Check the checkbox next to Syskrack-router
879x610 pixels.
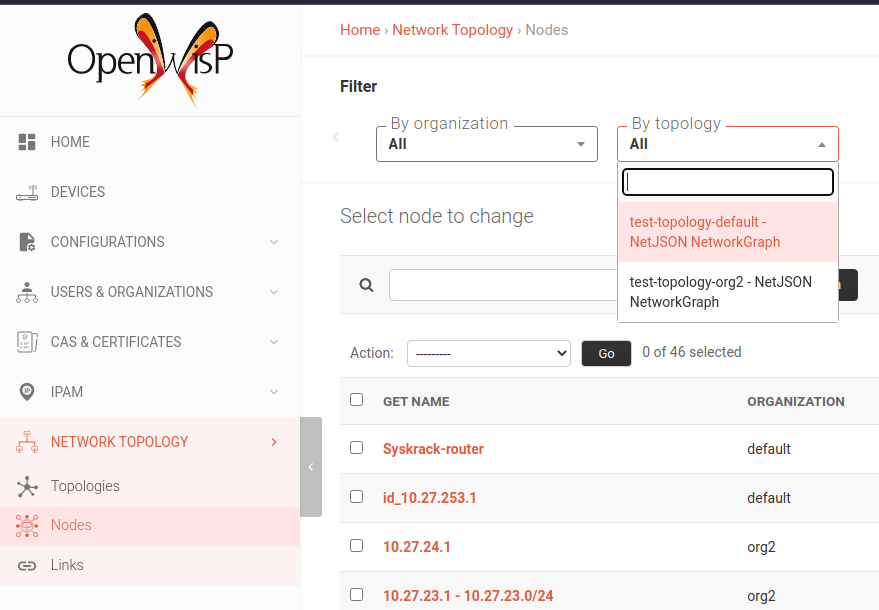pos(356,447)
